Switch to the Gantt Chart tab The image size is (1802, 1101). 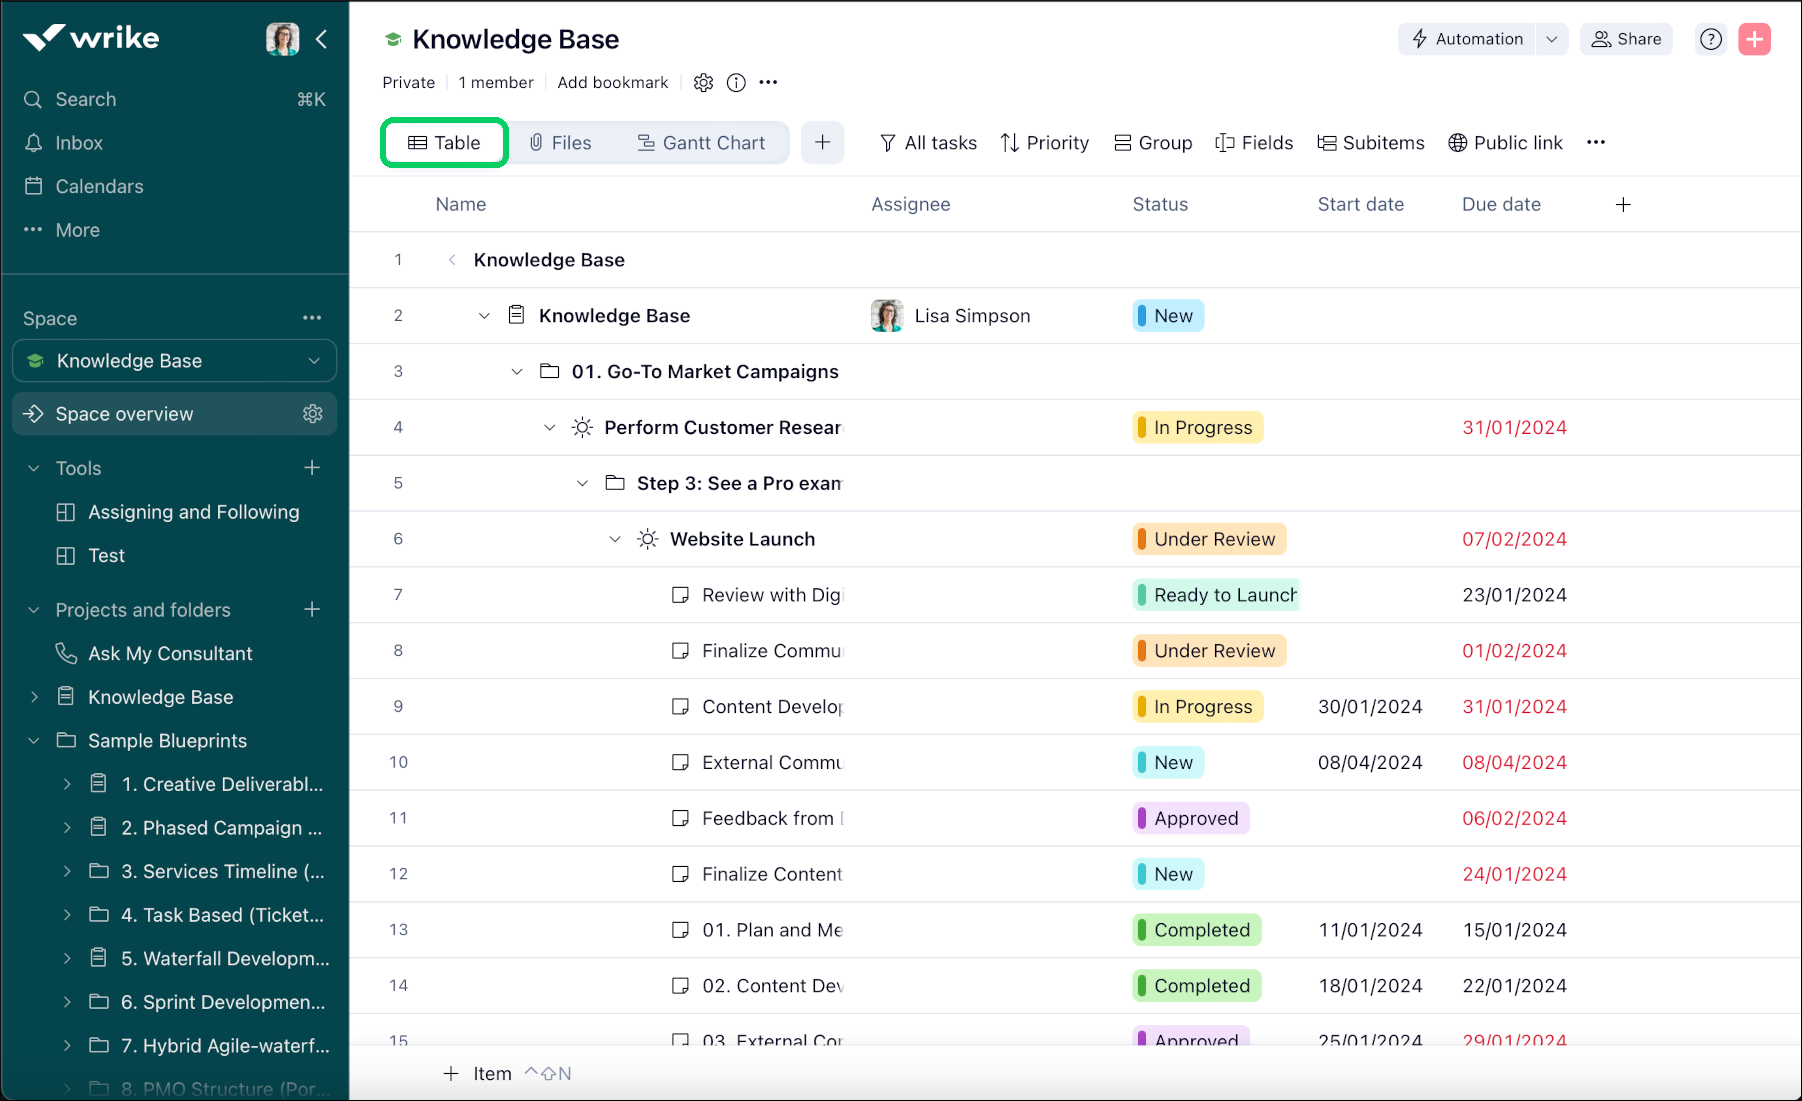point(701,142)
